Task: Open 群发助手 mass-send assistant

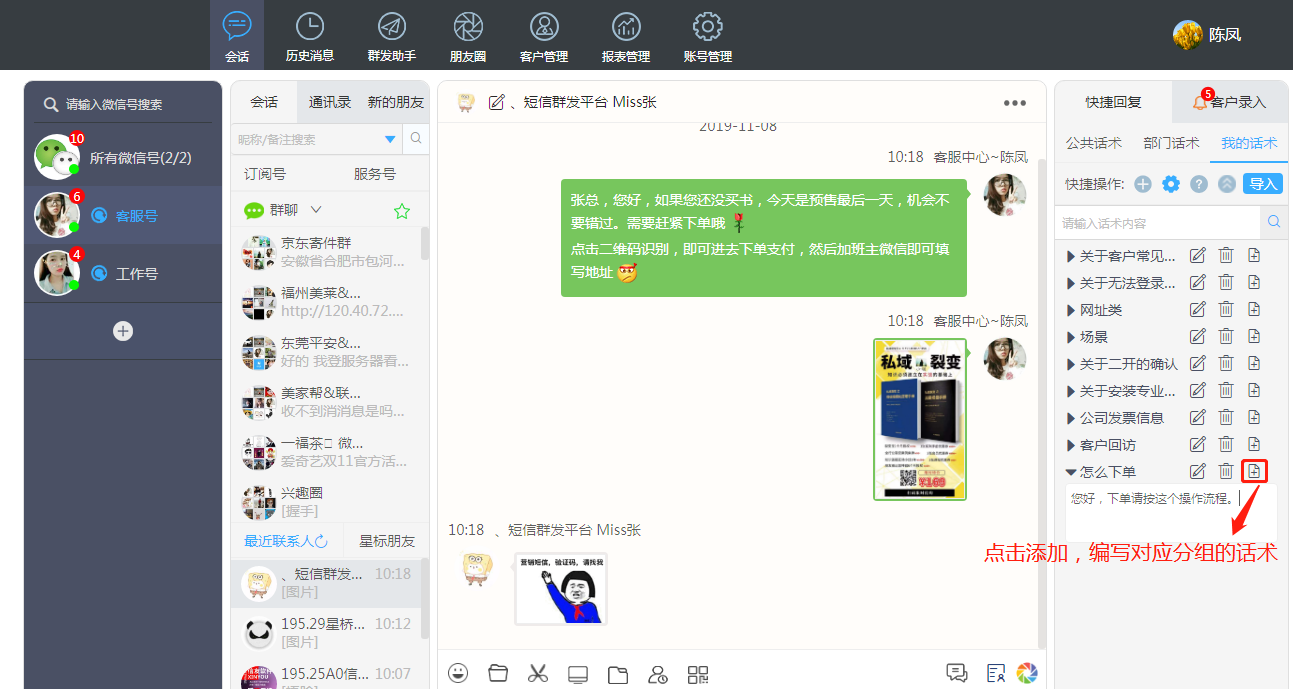Action: [x=392, y=36]
